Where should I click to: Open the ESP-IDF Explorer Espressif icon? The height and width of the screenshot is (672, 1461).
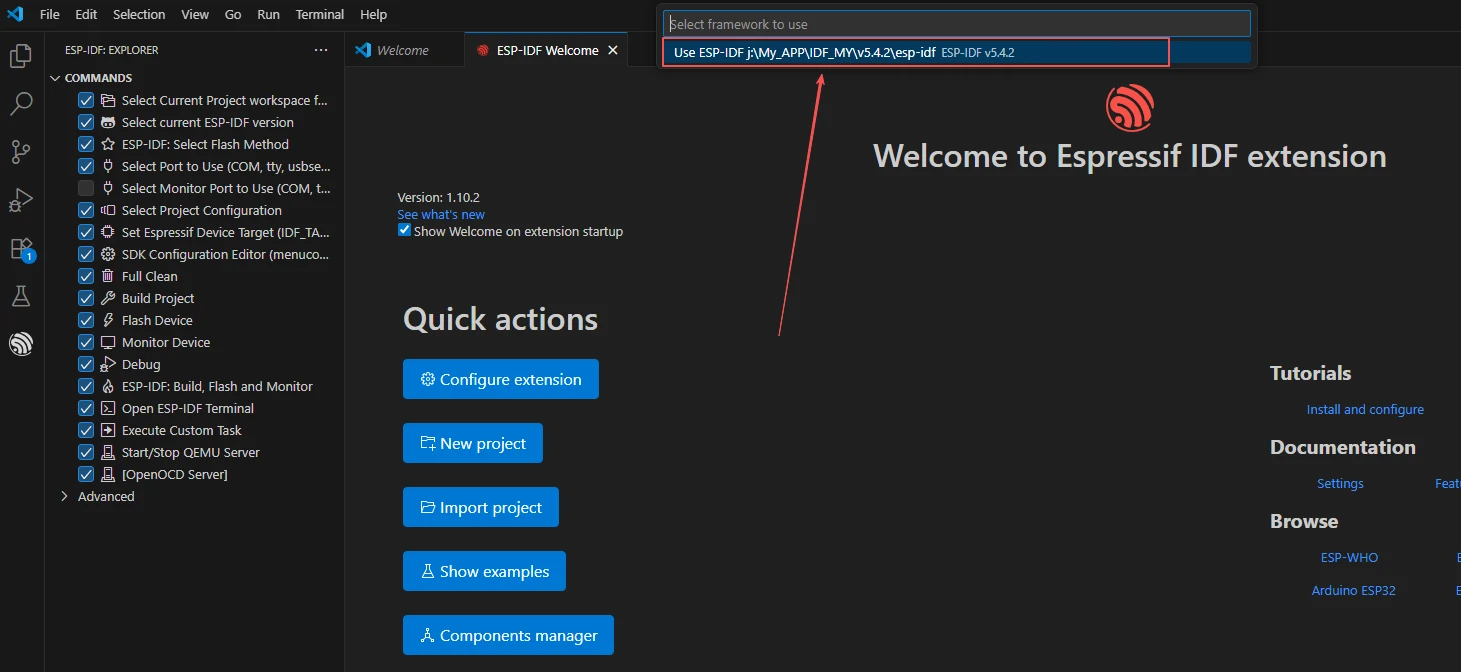(x=21, y=344)
